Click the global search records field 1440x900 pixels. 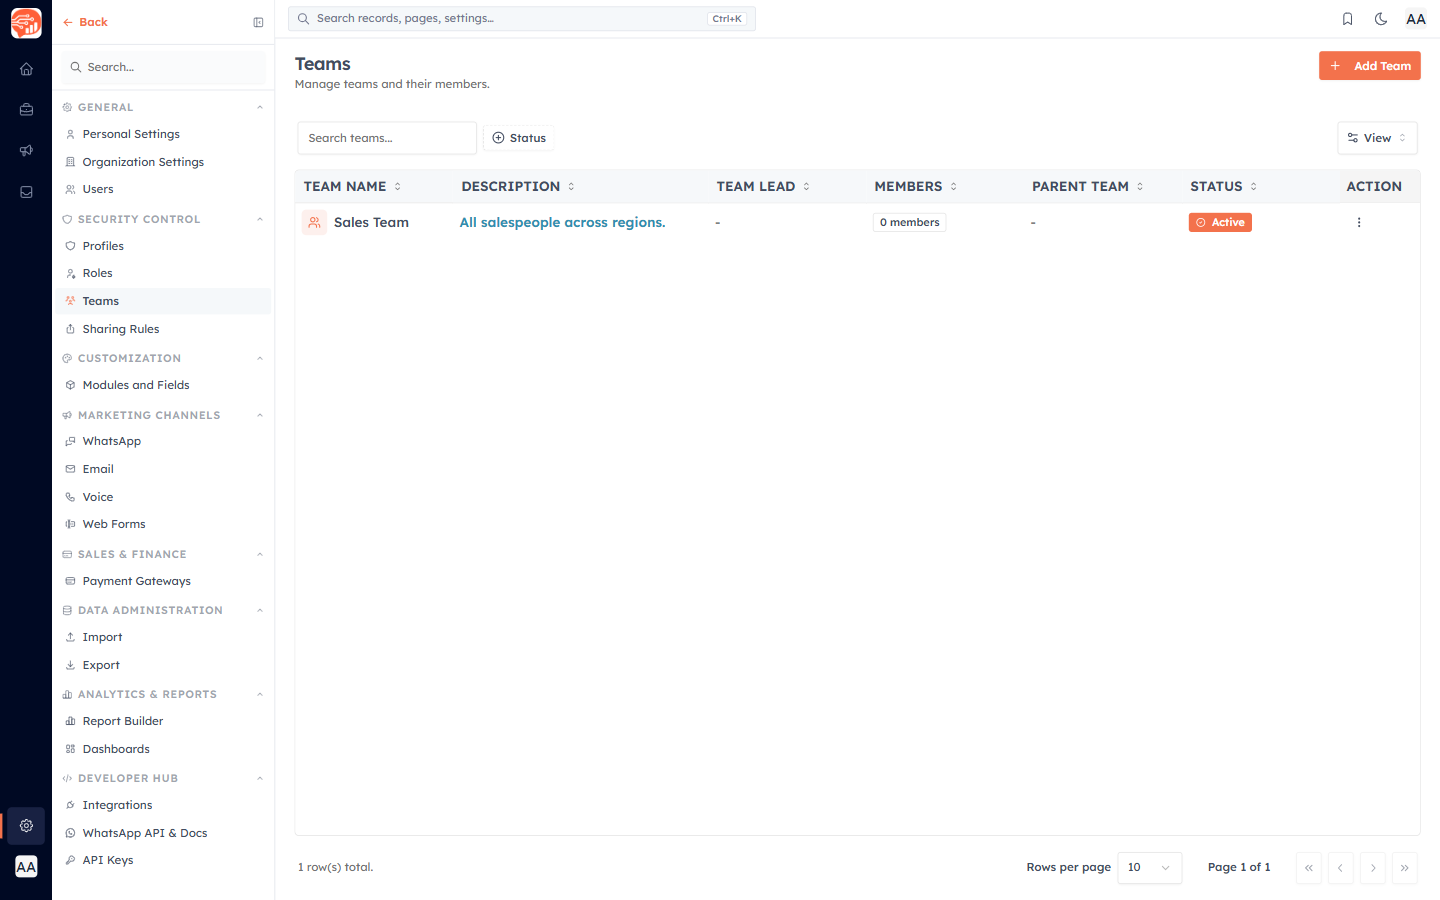pos(522,19)
